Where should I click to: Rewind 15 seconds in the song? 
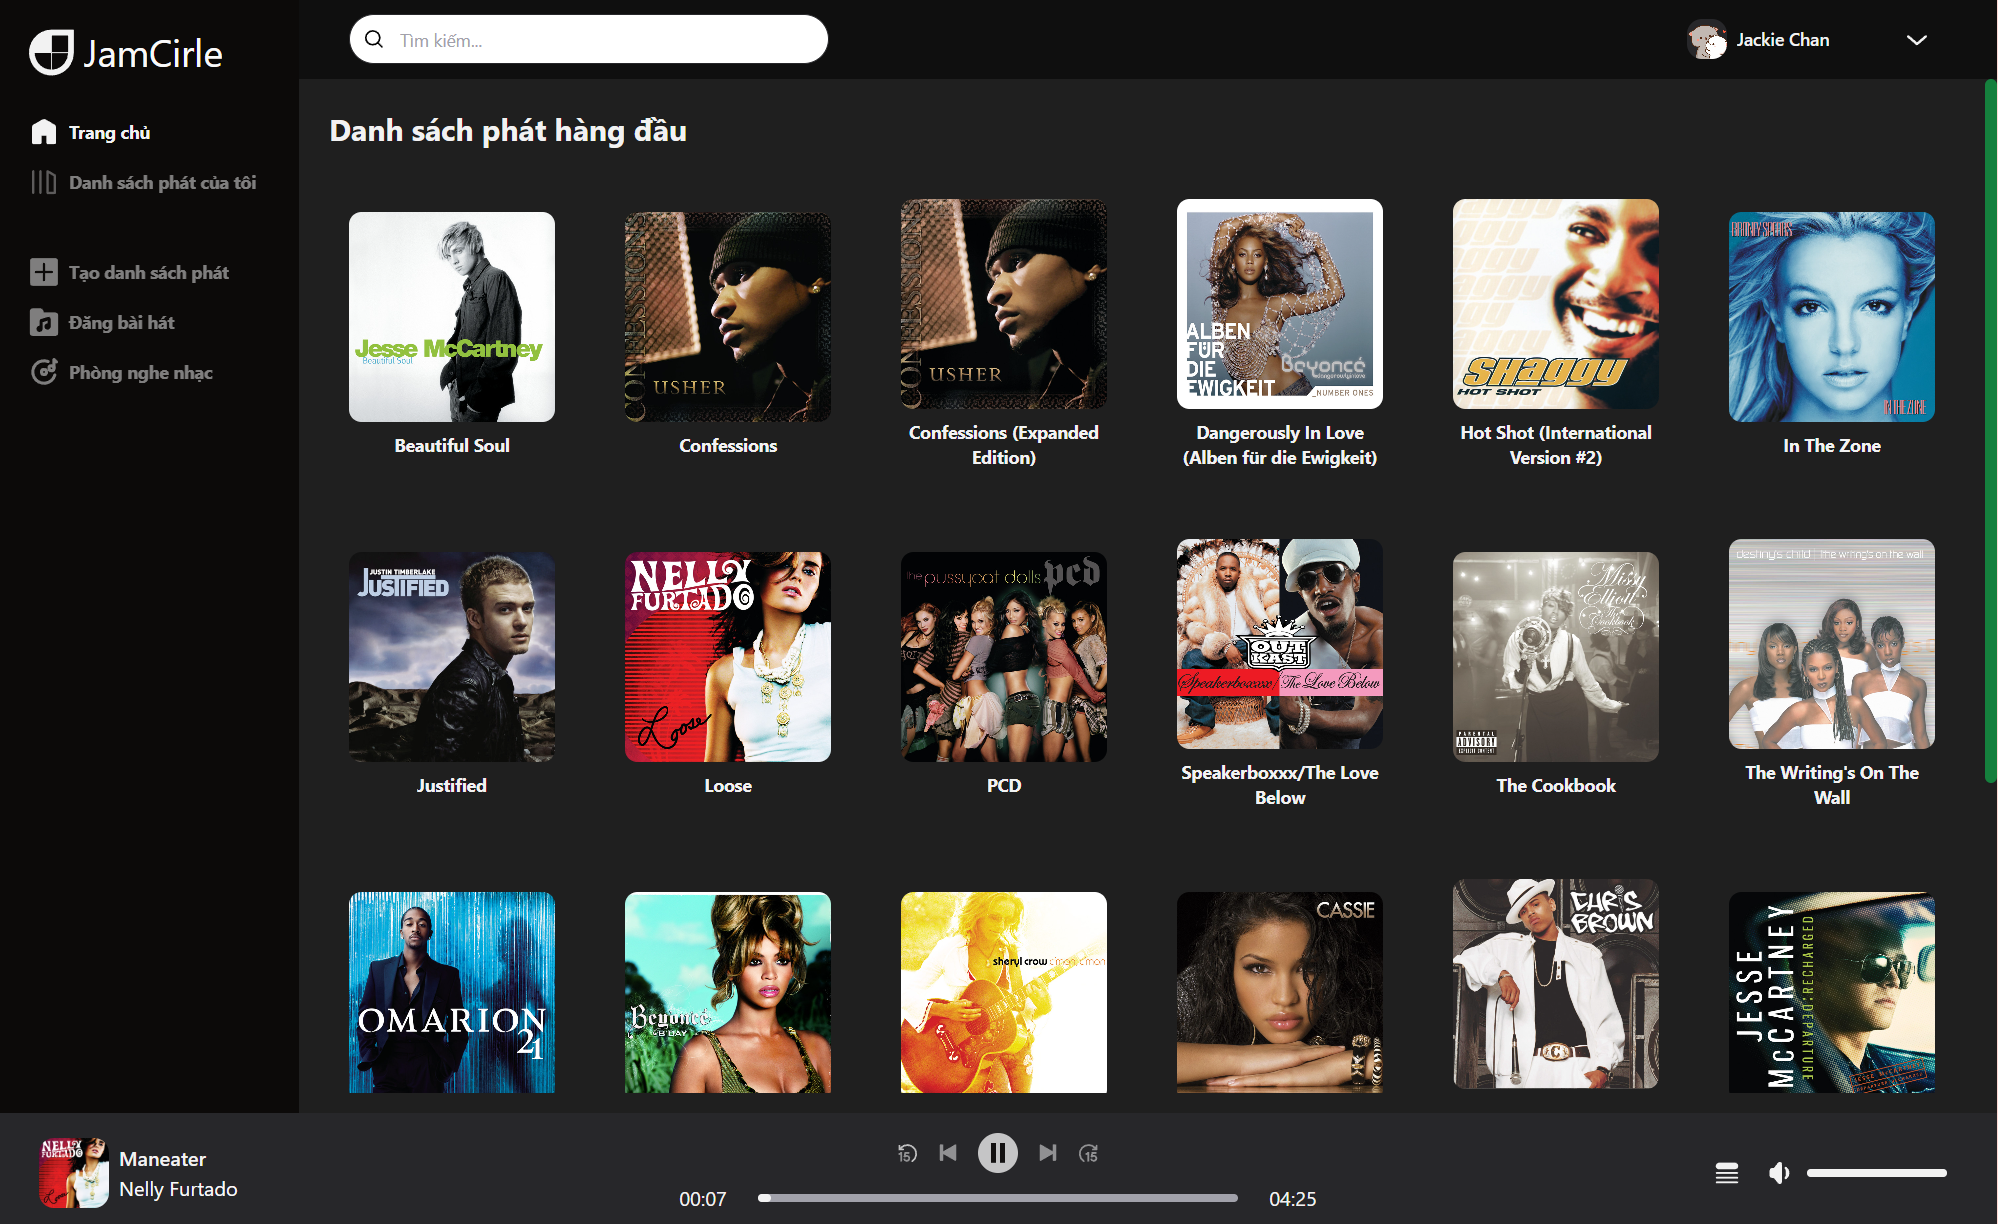907,1153
